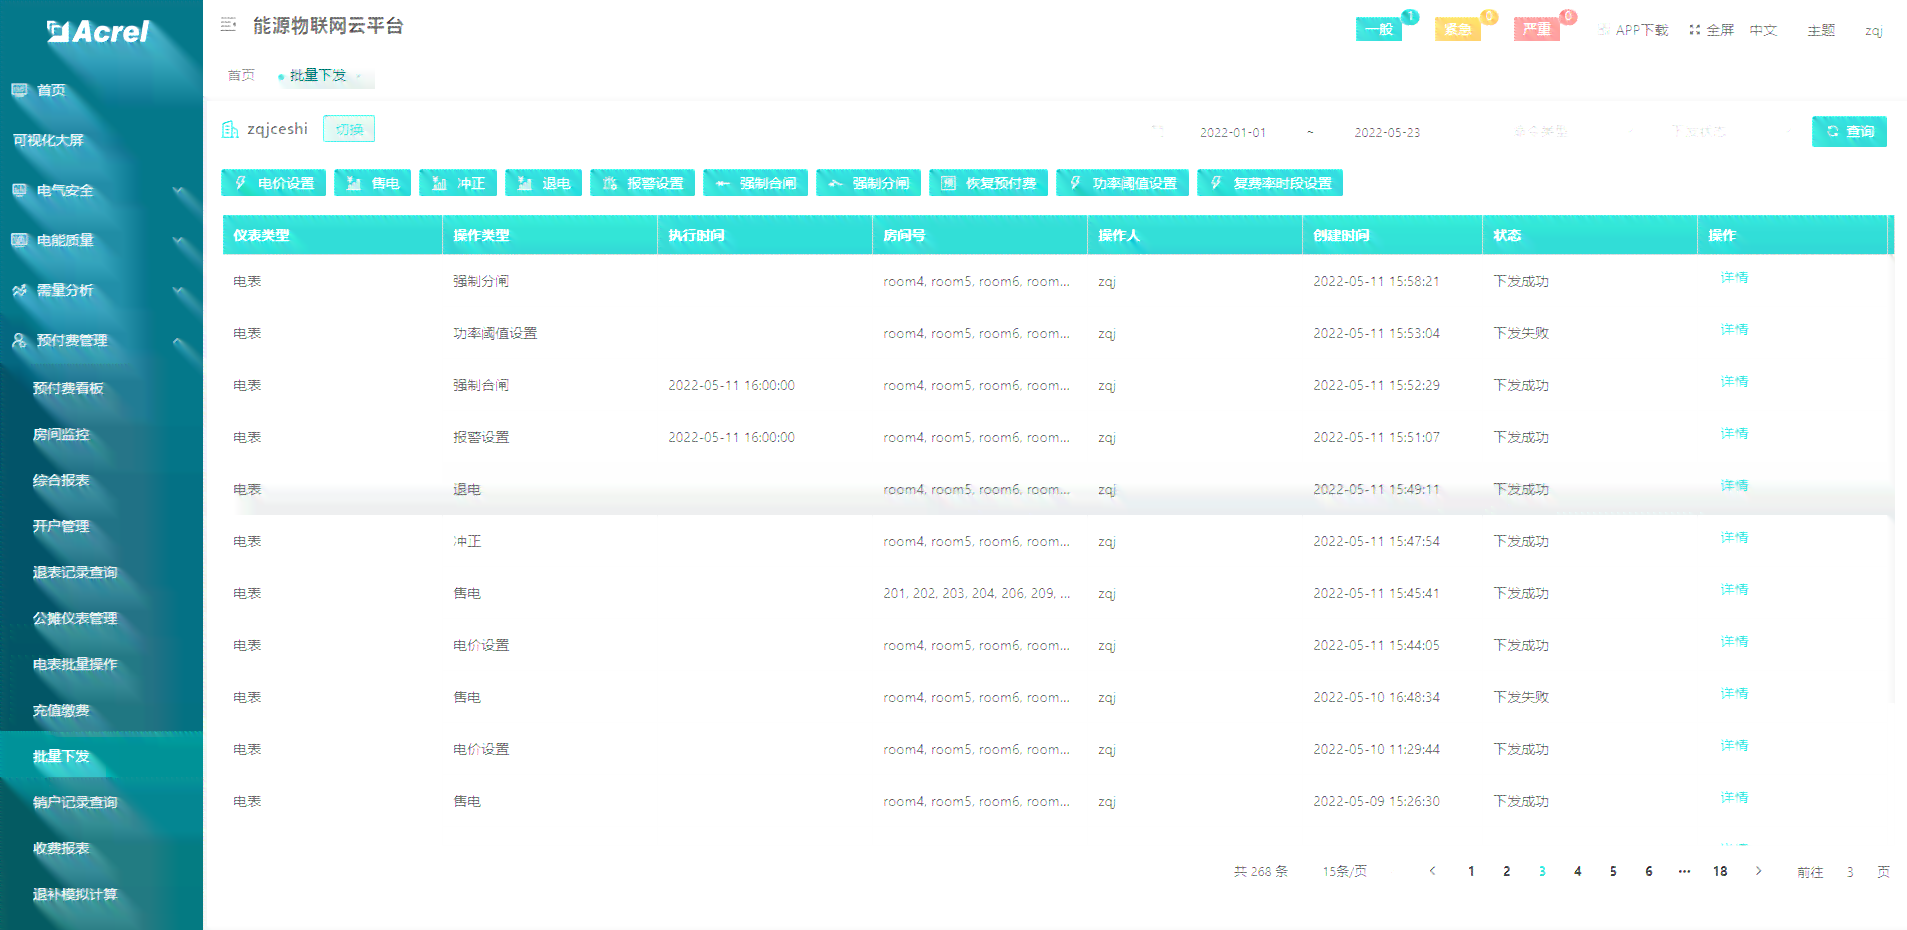Click the building icon beside zqjceshi
The width and height of the screenshot is (1907, 930).
click(230, 129)
